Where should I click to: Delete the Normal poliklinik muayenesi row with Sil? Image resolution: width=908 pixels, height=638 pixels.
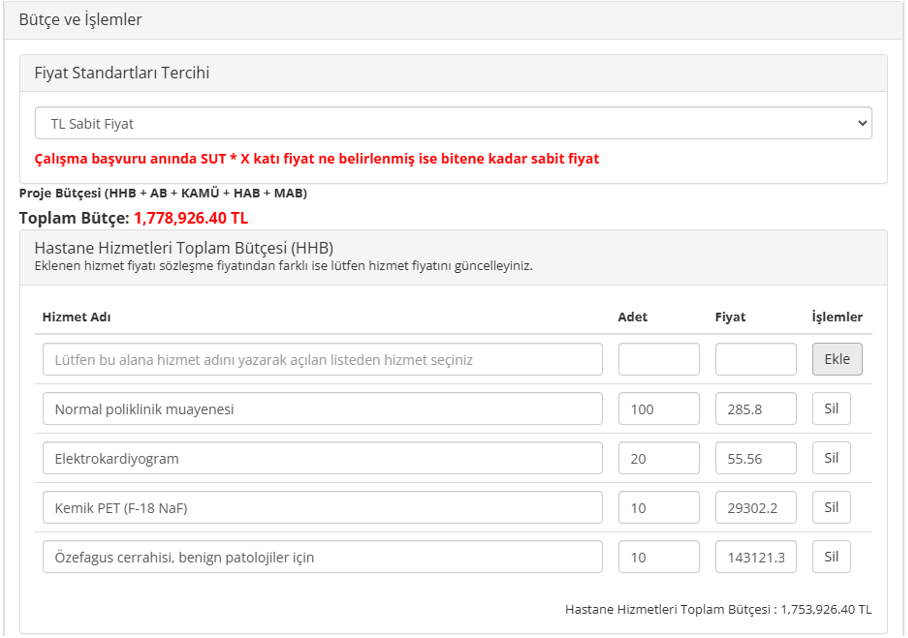pos(830,408)
